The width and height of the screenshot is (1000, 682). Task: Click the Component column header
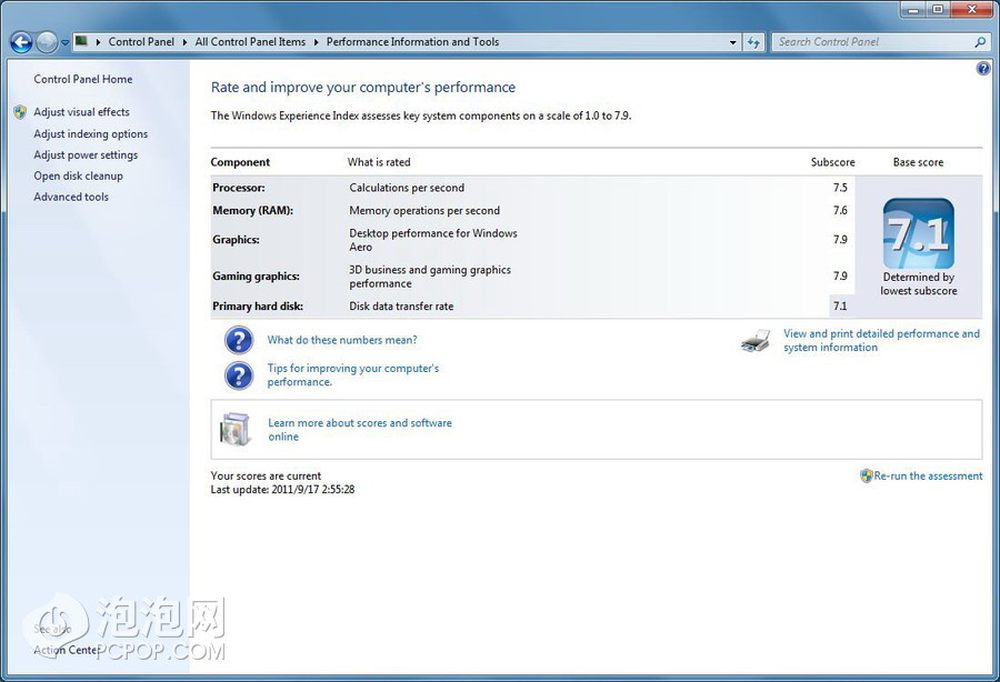pyautogui.click(x=240, y=162)
